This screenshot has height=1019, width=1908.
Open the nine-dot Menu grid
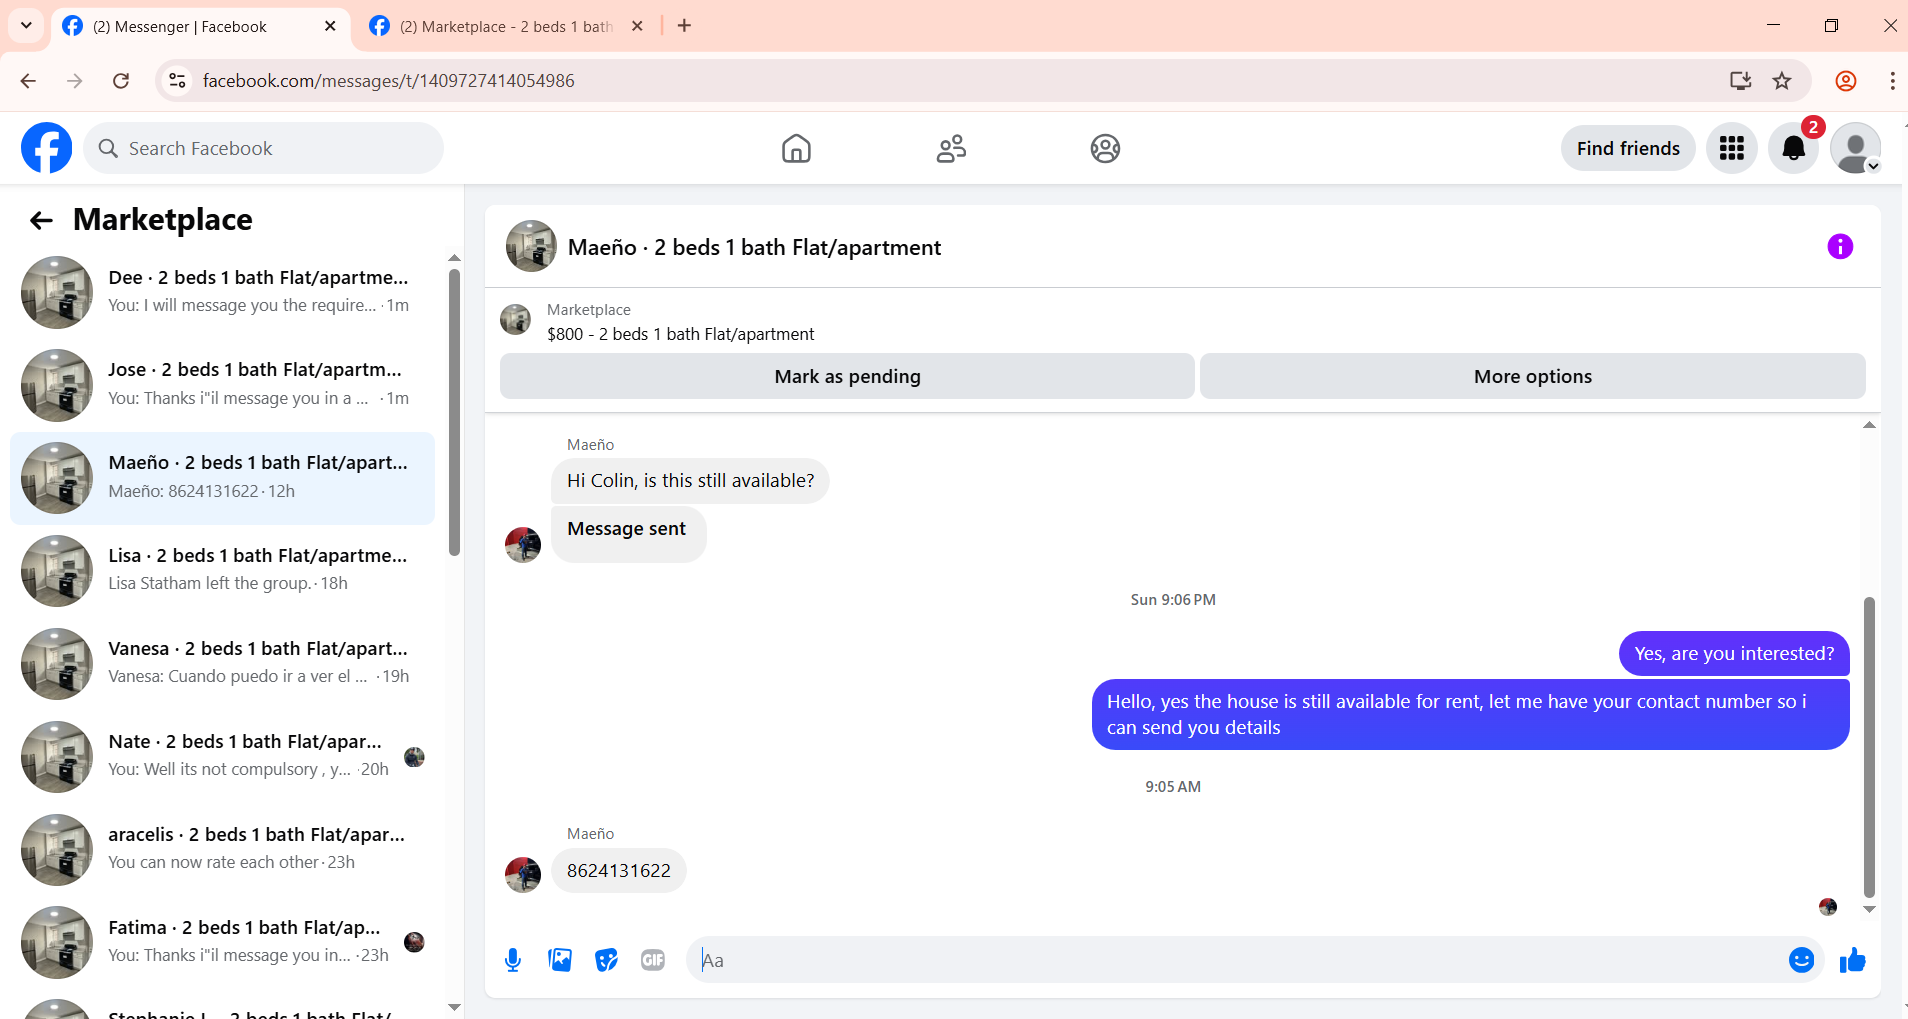[x=1732, y=148]
